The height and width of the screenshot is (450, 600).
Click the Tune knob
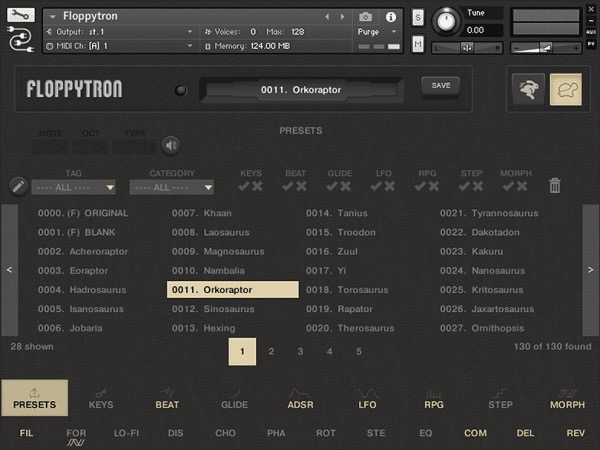446,21
